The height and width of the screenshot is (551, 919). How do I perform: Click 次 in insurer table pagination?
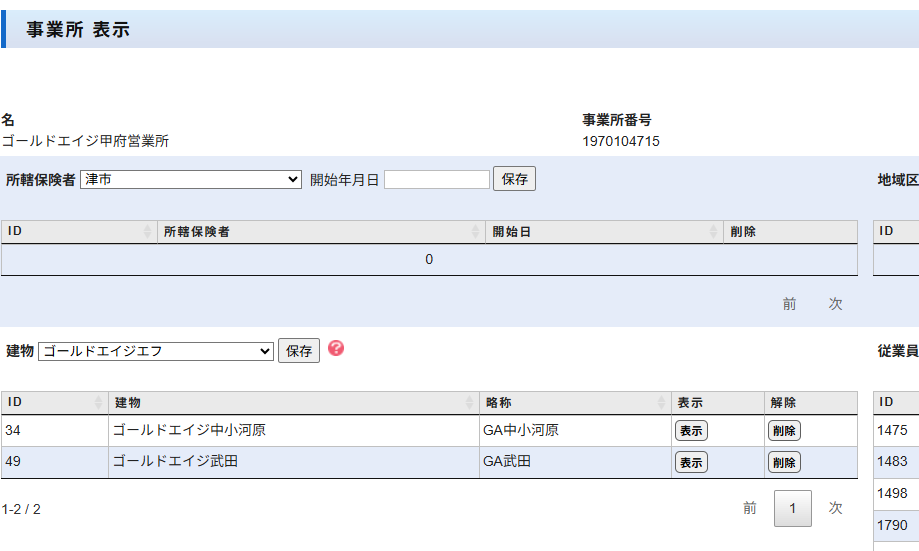[835, 304]
